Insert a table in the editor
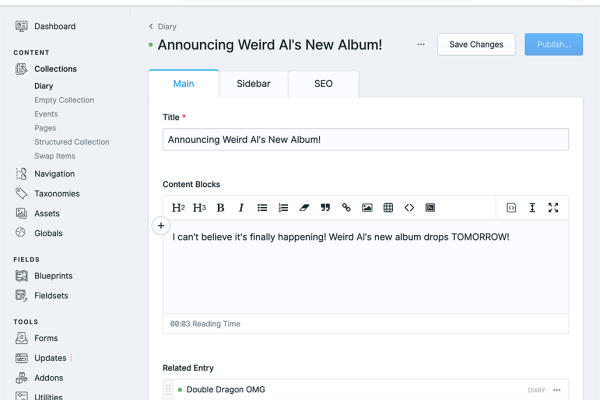The height and width of the screenshot is (400, 600). pyautogui.click(x=388, y=208)
